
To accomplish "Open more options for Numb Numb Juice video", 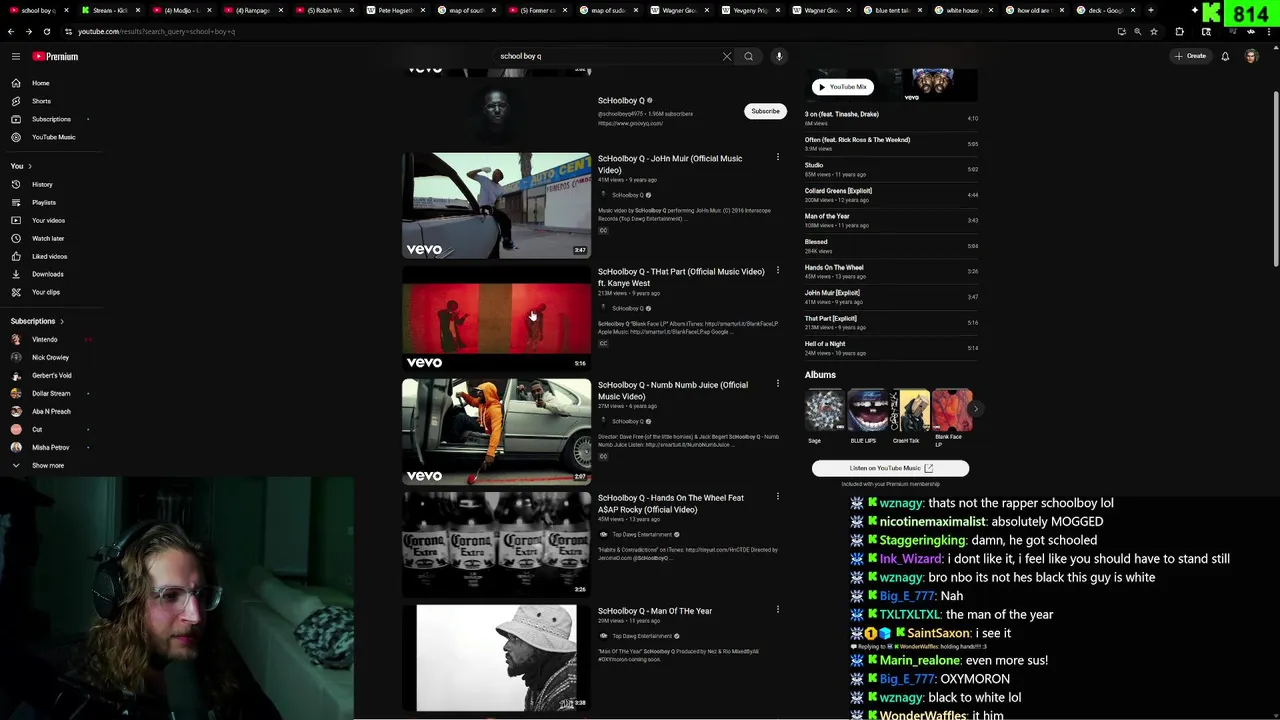I will pyautogui.click(x=777, y=383).
